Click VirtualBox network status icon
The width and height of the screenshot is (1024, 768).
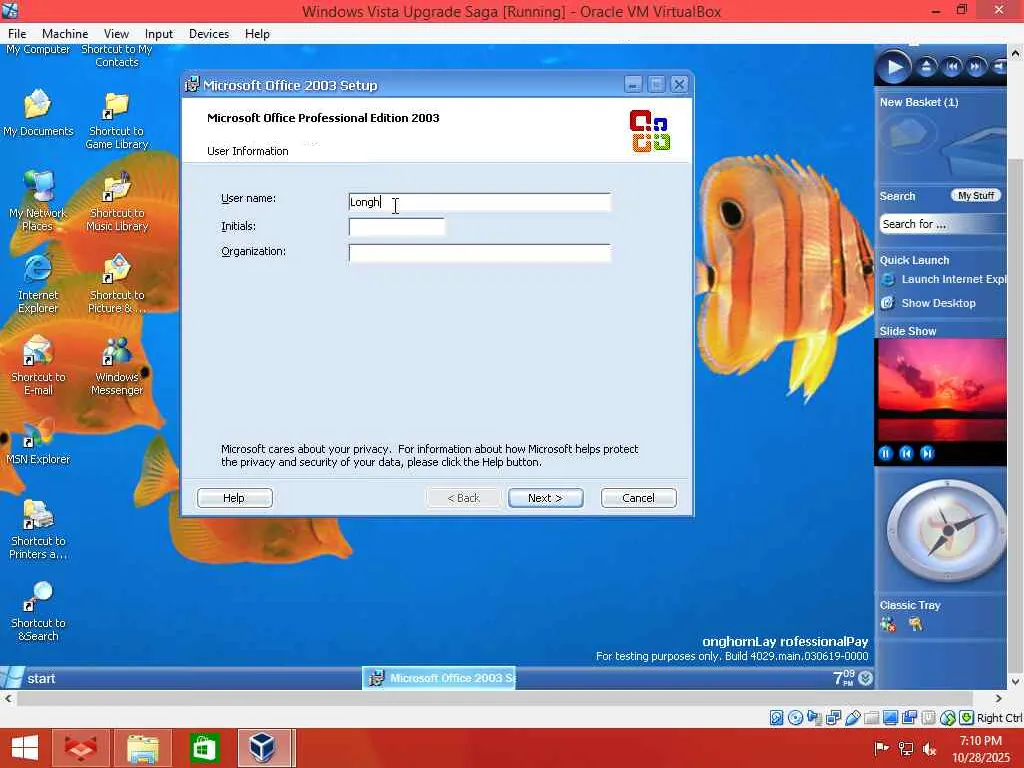pos(833,718)
